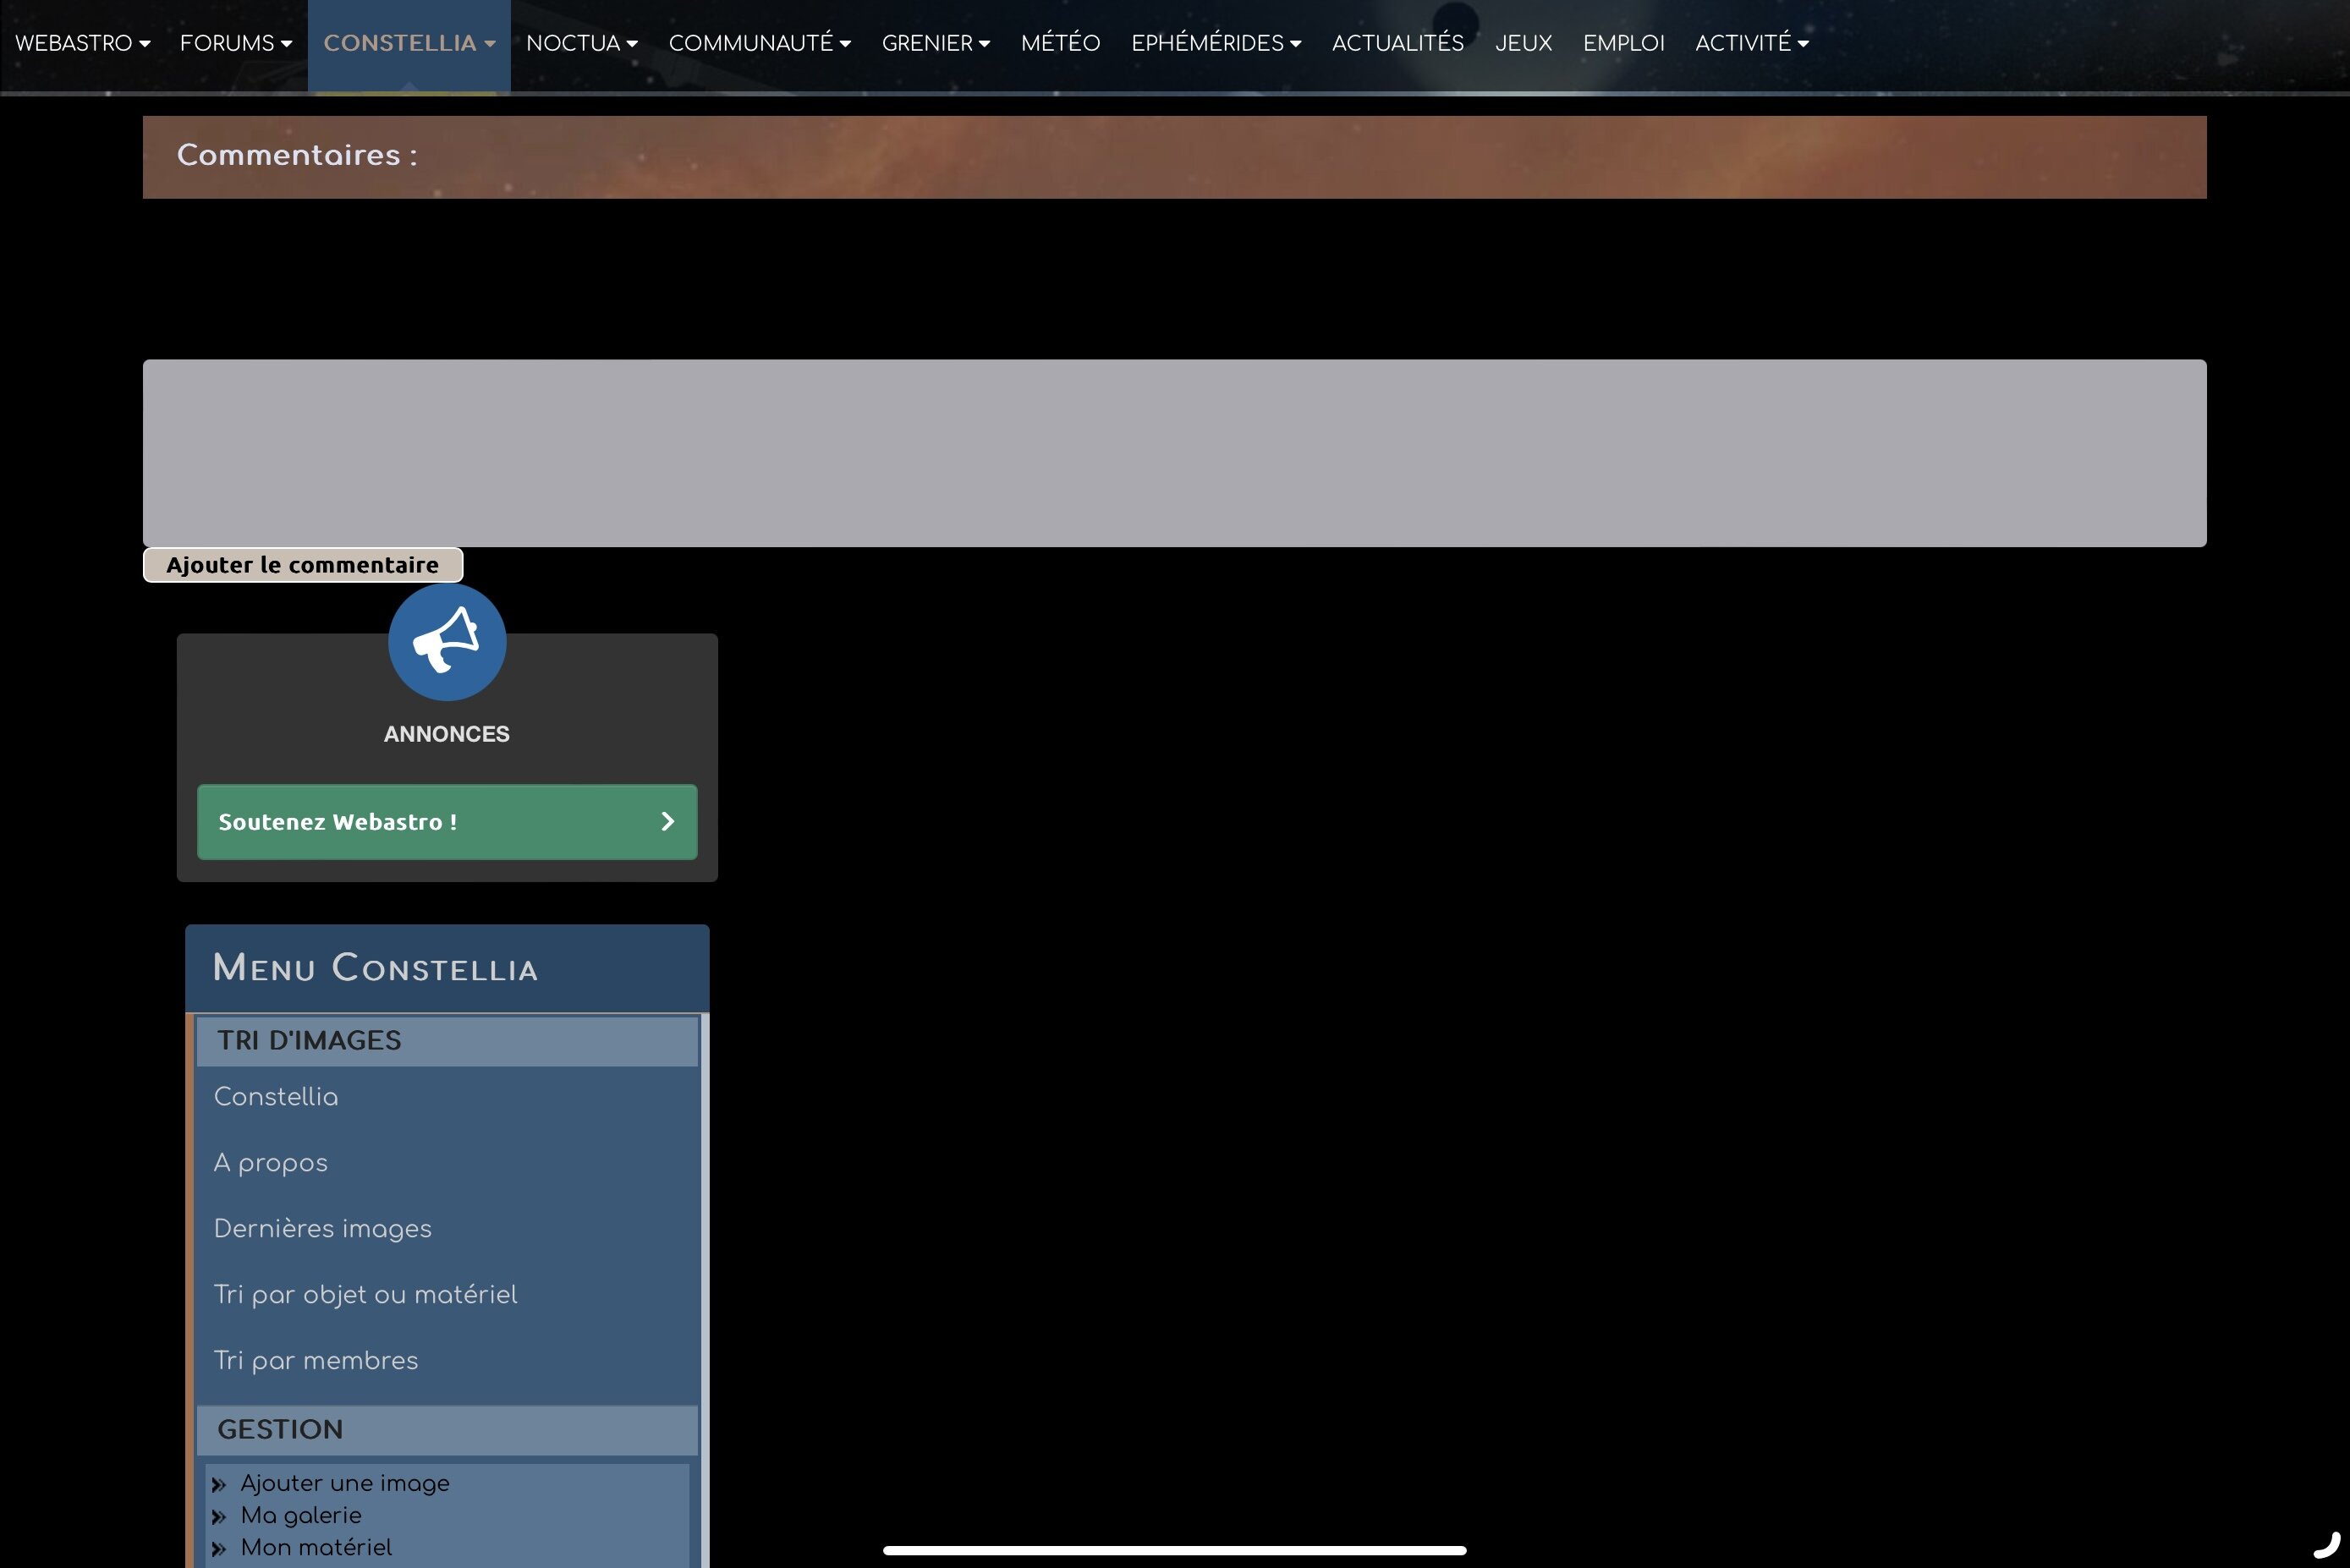Click inside the grey comment text area

1175,453
